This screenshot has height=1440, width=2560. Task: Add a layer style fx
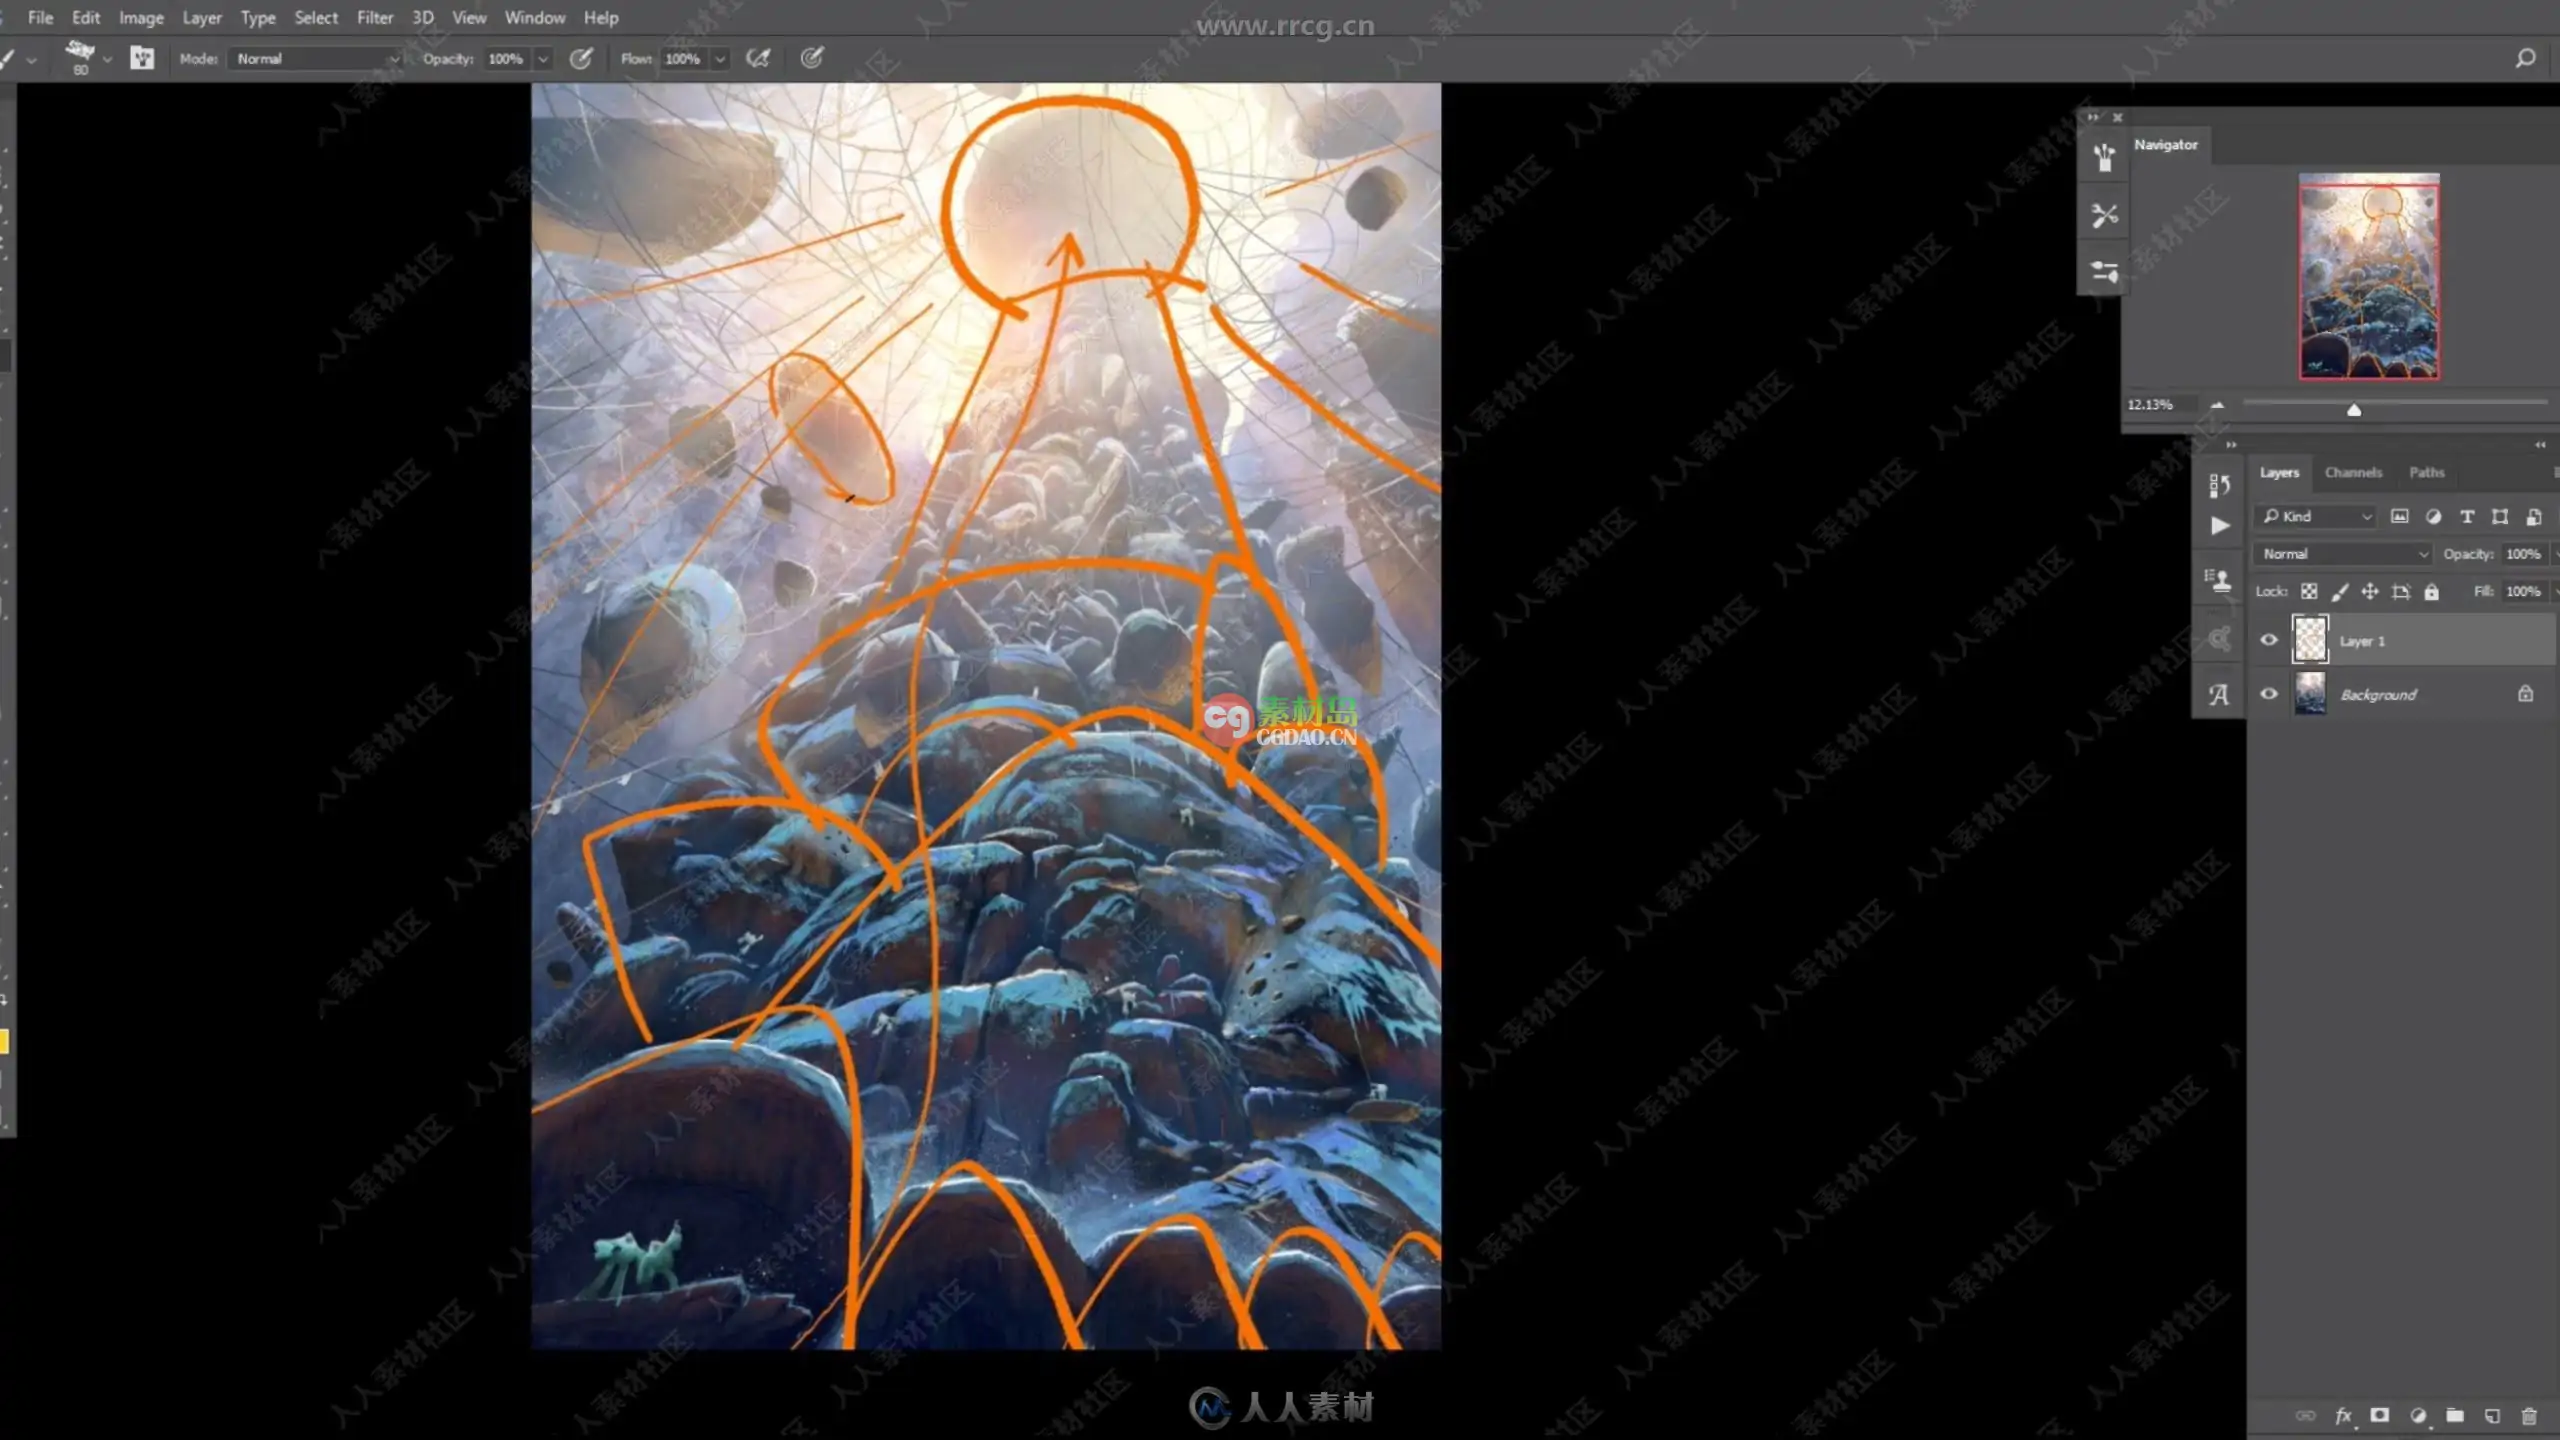click(2343, 1415)
